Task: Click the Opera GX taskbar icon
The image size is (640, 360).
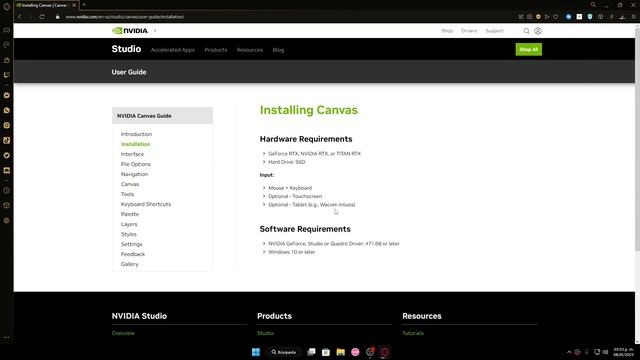Action: tap(384, 352)
